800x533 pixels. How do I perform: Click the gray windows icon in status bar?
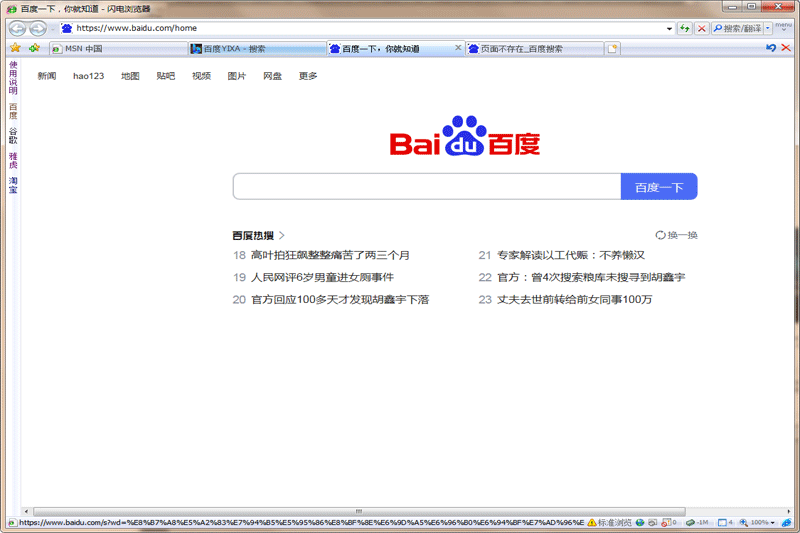point(653,523)
